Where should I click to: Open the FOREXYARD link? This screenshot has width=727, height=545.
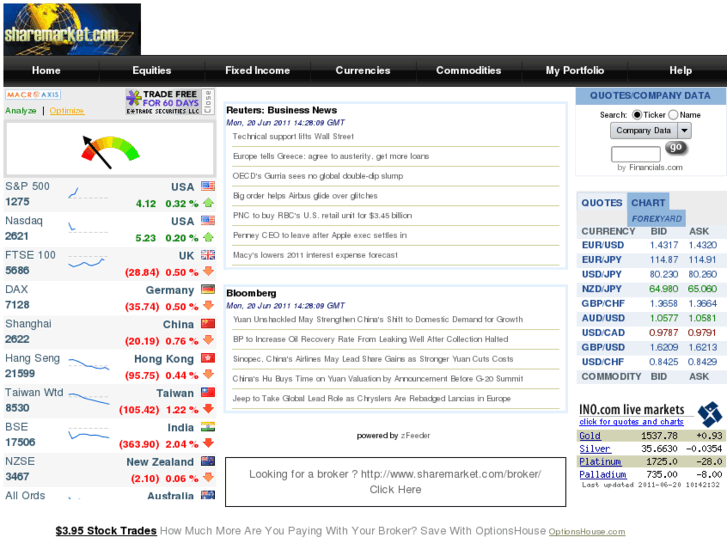[657, 218]
